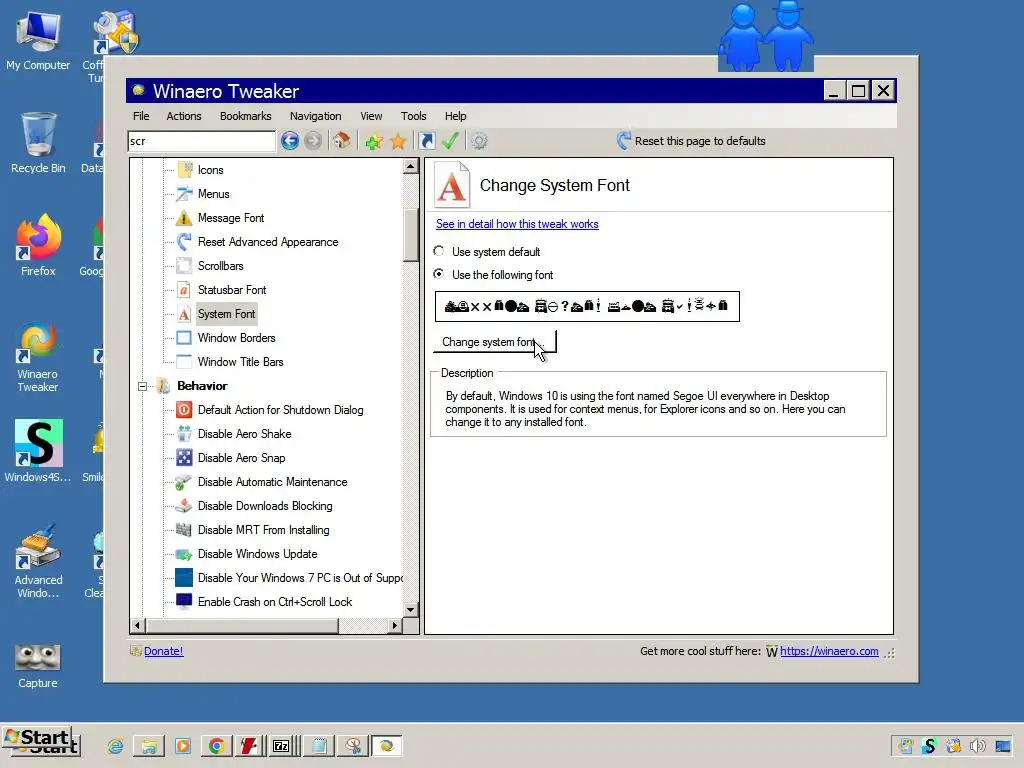Viewport: 1024px width, 768px height.
Task: Select Enable Crash on Ctrl+Scroll Lock
Action: [x=275, y=602]
